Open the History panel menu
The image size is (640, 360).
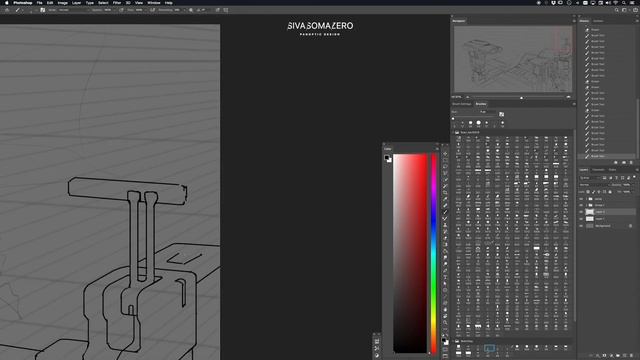pyautogui.click(x=637, y=21)
